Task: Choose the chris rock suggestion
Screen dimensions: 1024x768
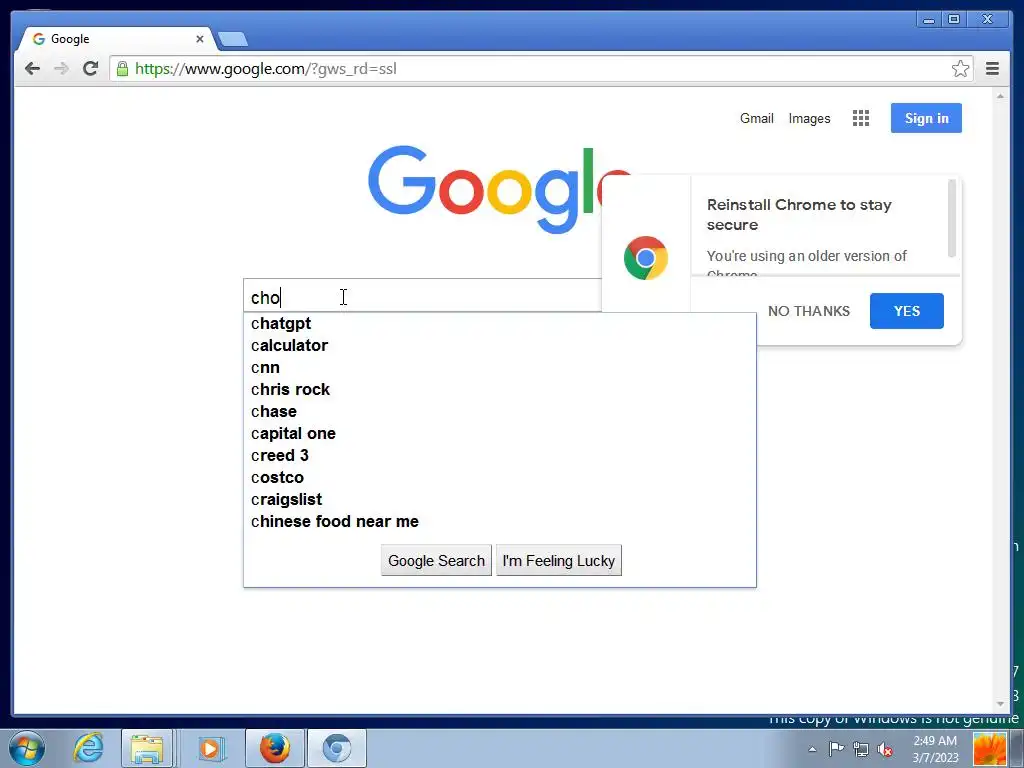Action: (x=500, y=389)
